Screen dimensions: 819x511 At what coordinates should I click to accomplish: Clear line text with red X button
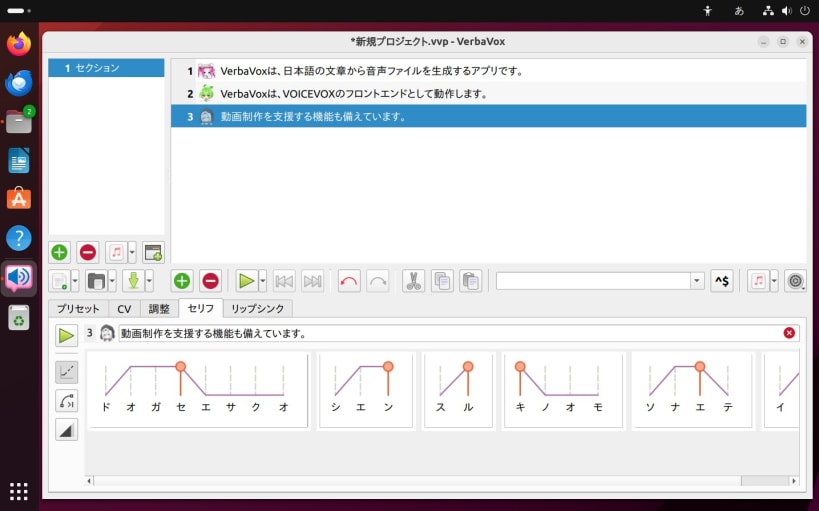point(789,333)
